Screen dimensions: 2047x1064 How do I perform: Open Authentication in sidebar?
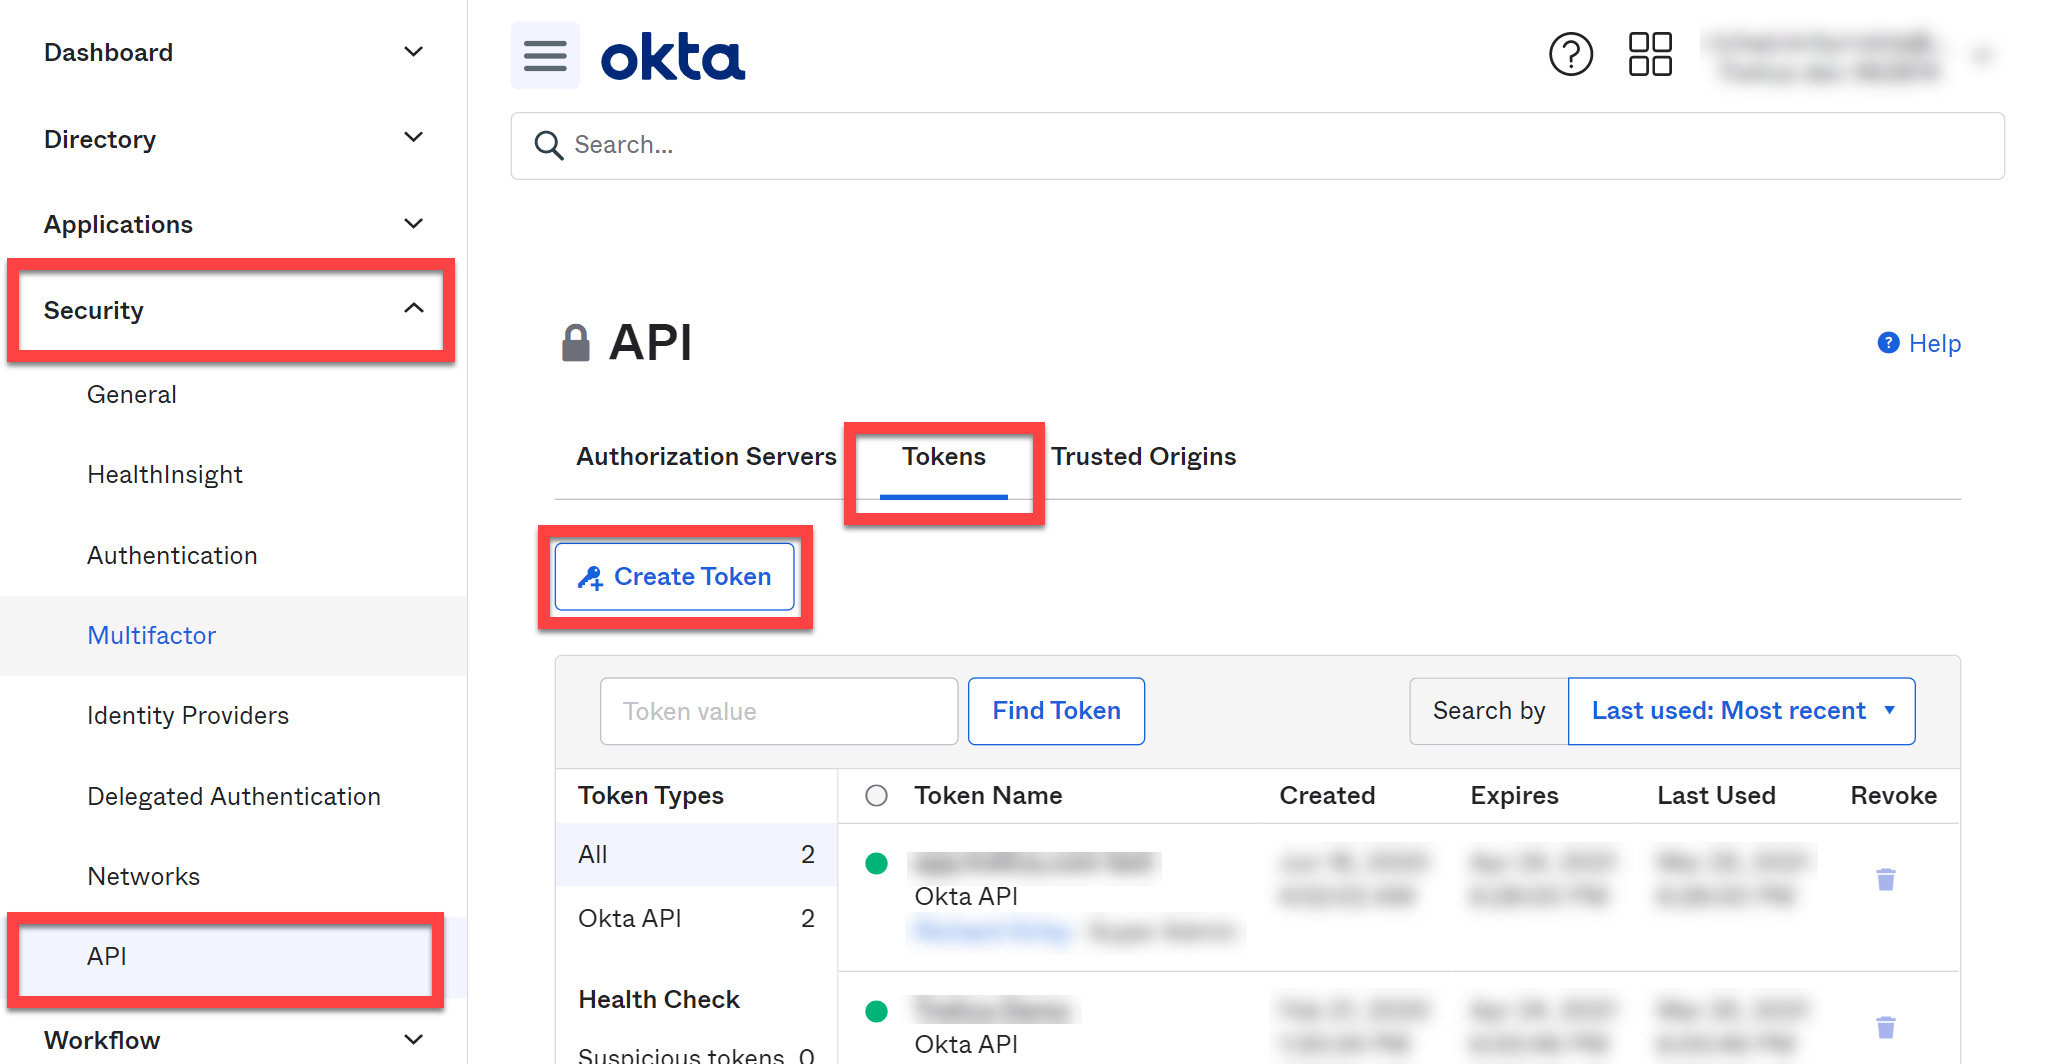pos(172,555)
